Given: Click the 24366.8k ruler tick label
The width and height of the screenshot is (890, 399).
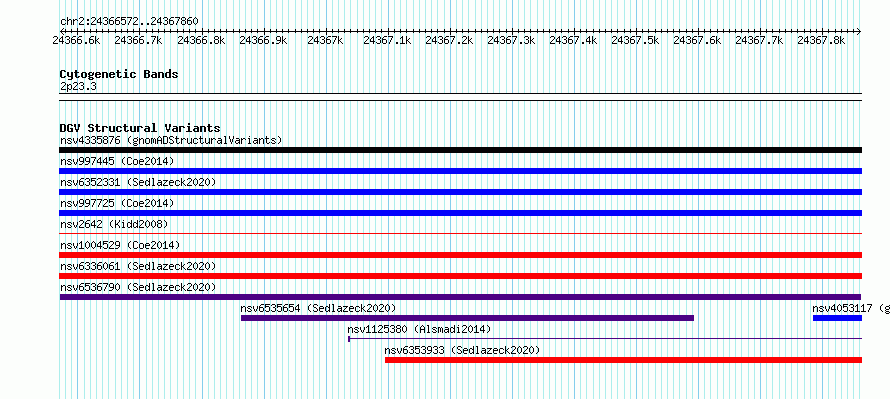Looking at the screenshot, I should (x=201, y=40).
